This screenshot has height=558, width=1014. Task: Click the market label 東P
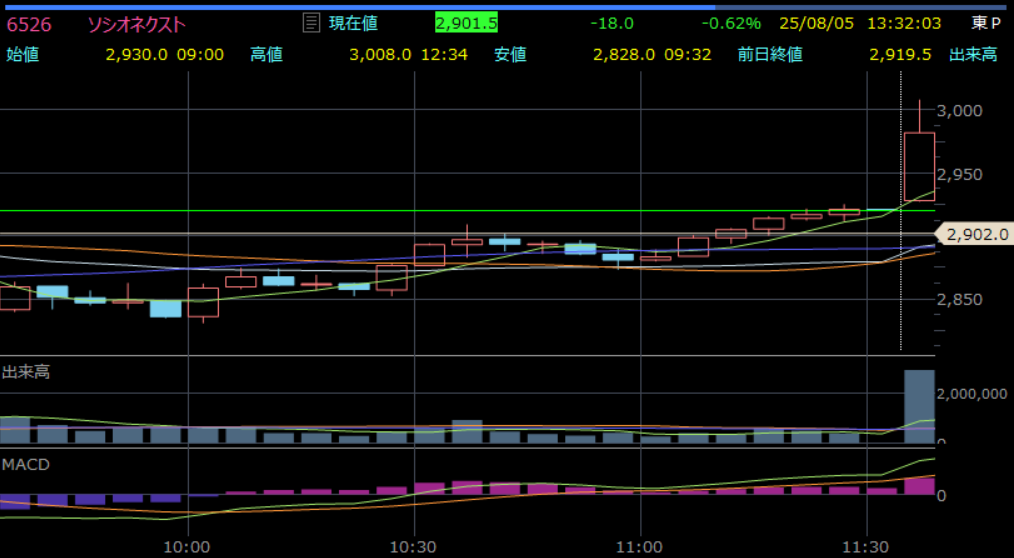click(986, 24)
